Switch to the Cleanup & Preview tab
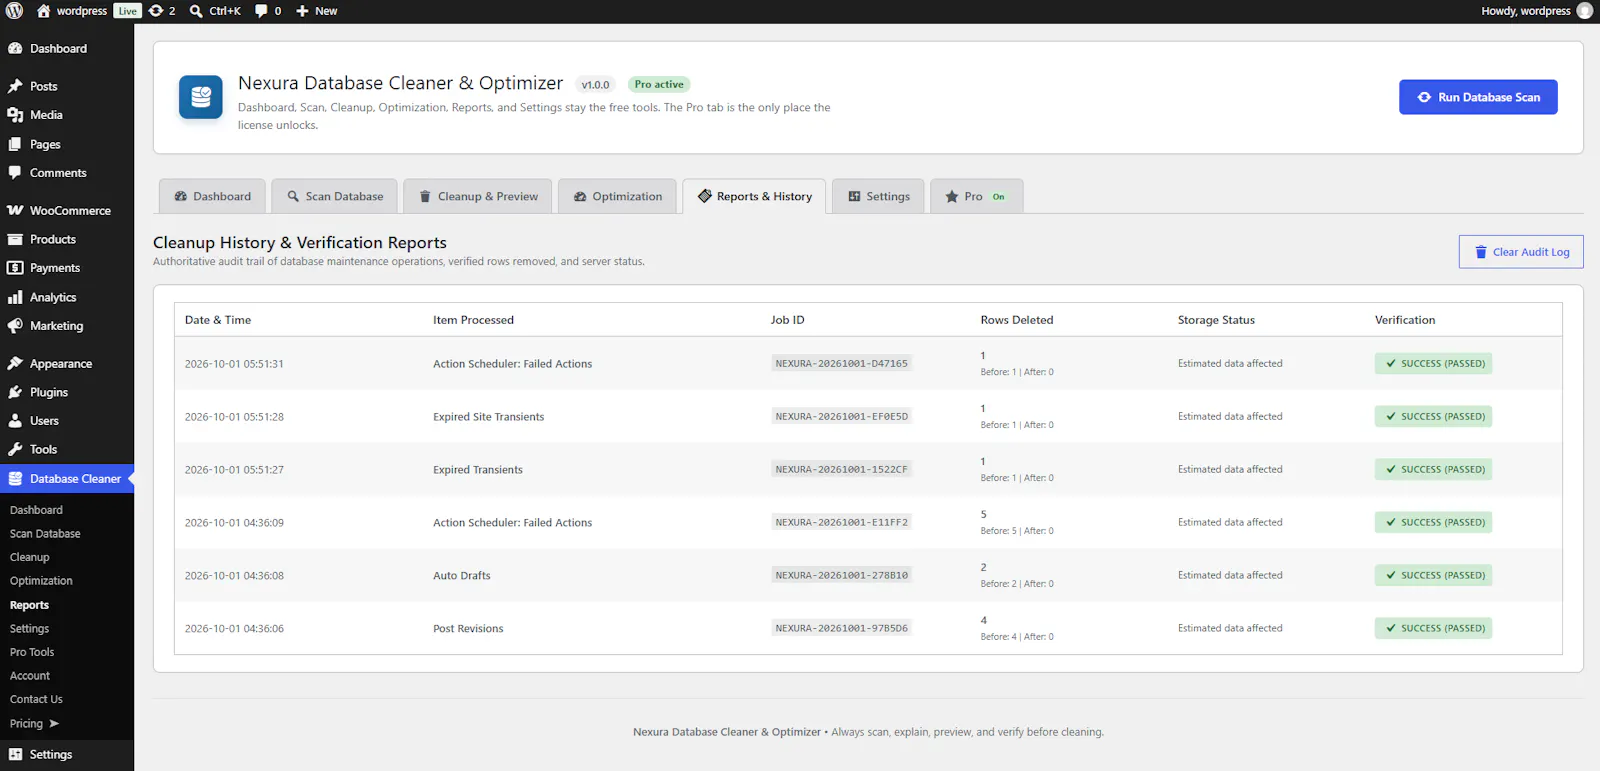 478,196
